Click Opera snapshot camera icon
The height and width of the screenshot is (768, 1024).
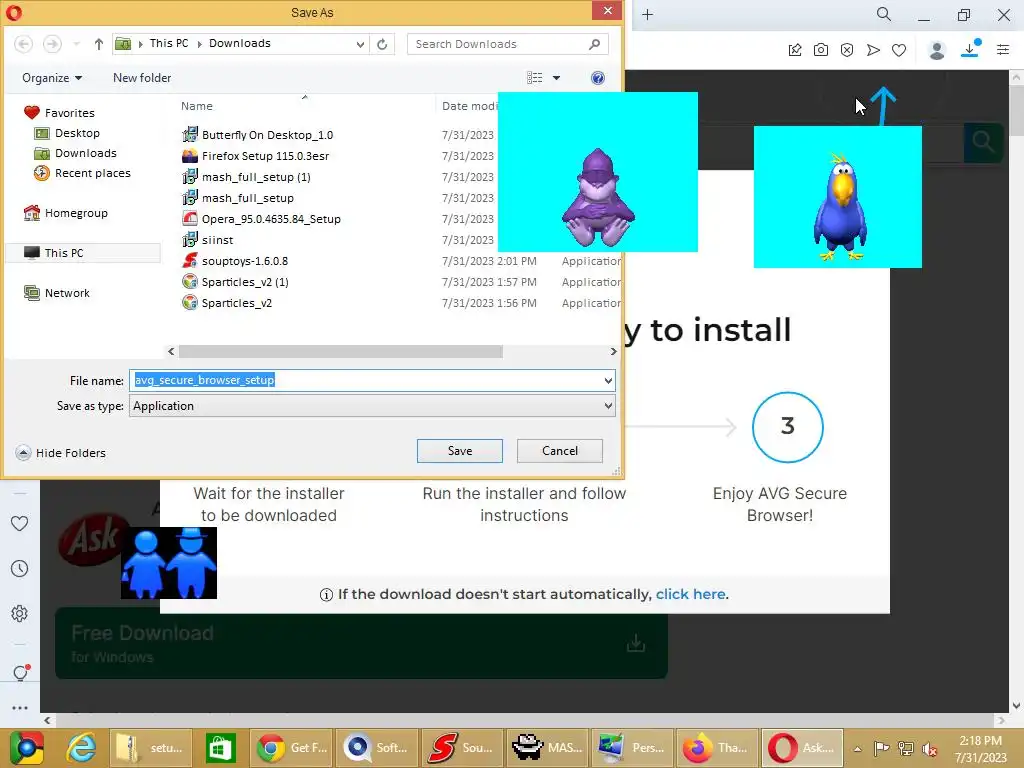[x=821, y=50]
